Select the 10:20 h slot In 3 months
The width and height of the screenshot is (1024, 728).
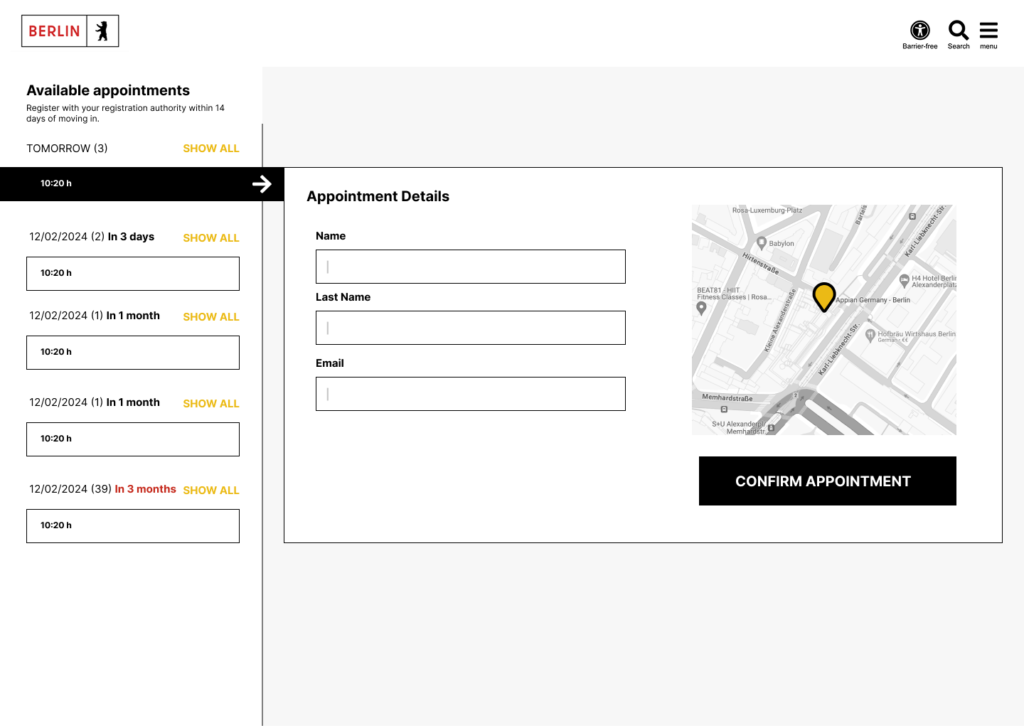[133, 526]
